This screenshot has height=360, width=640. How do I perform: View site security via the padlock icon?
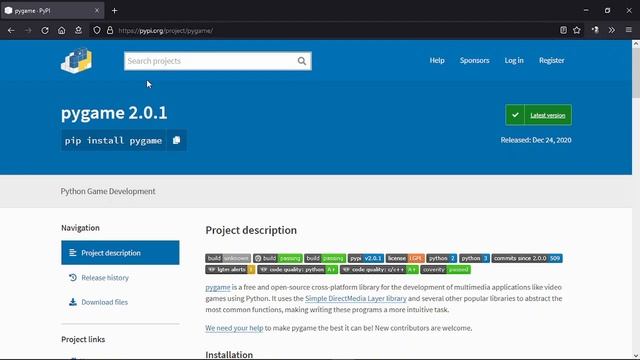click(110, 31)
